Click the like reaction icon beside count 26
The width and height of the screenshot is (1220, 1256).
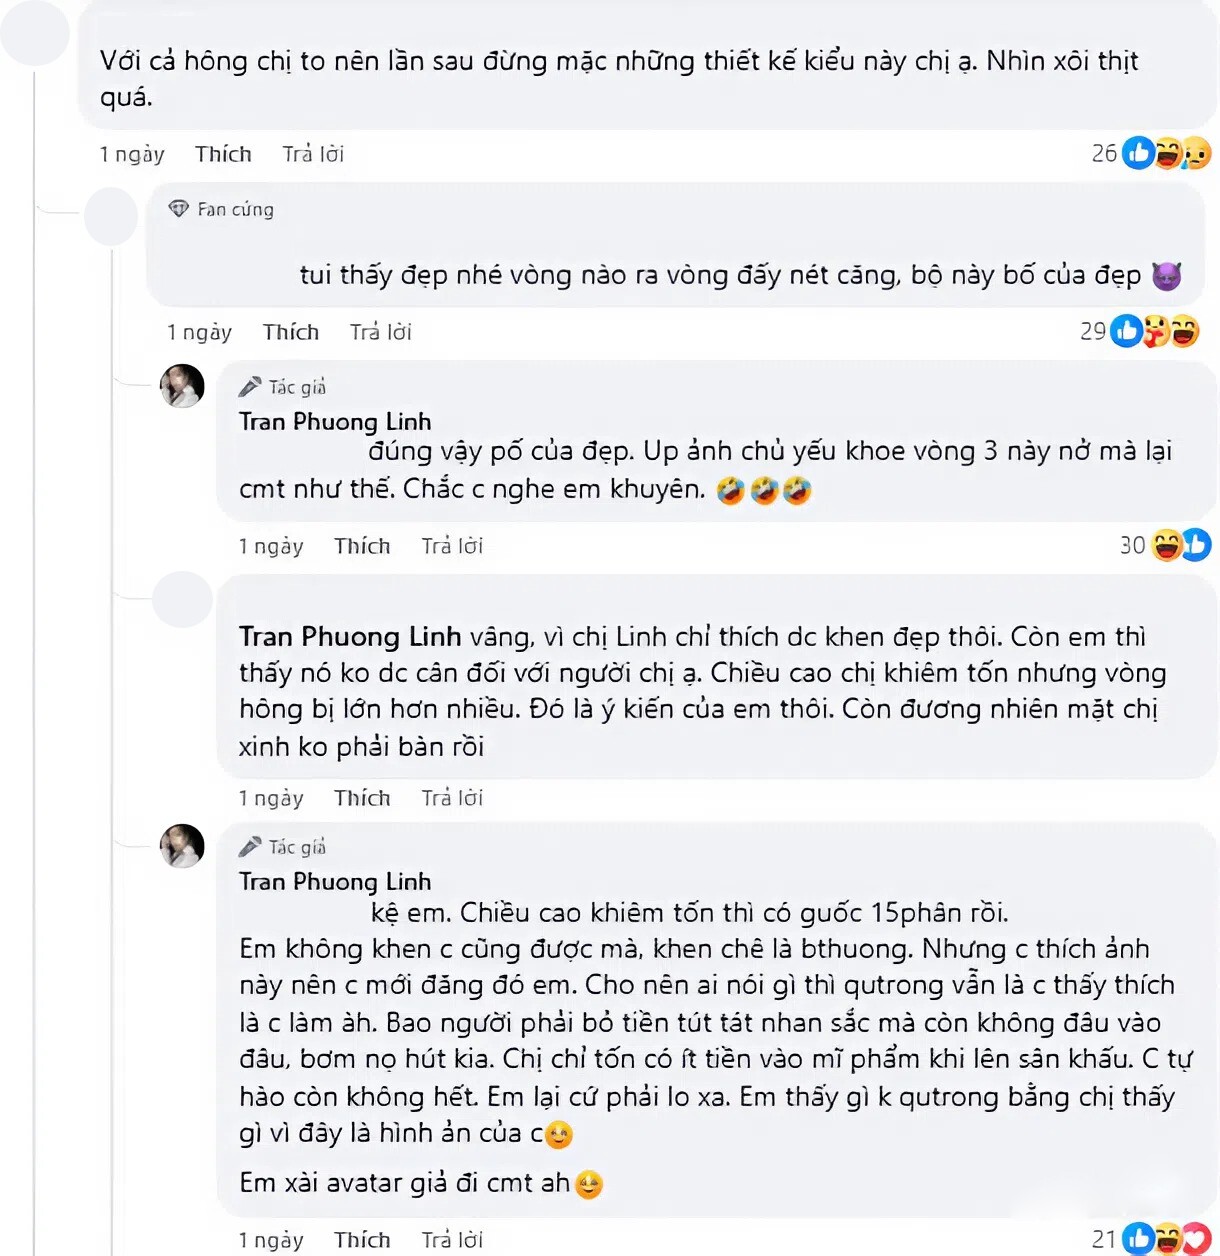(1138, 153)
